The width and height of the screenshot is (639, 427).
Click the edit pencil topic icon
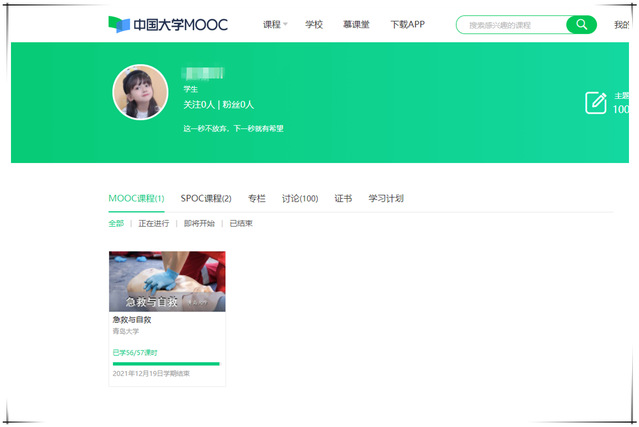[595, 103]
